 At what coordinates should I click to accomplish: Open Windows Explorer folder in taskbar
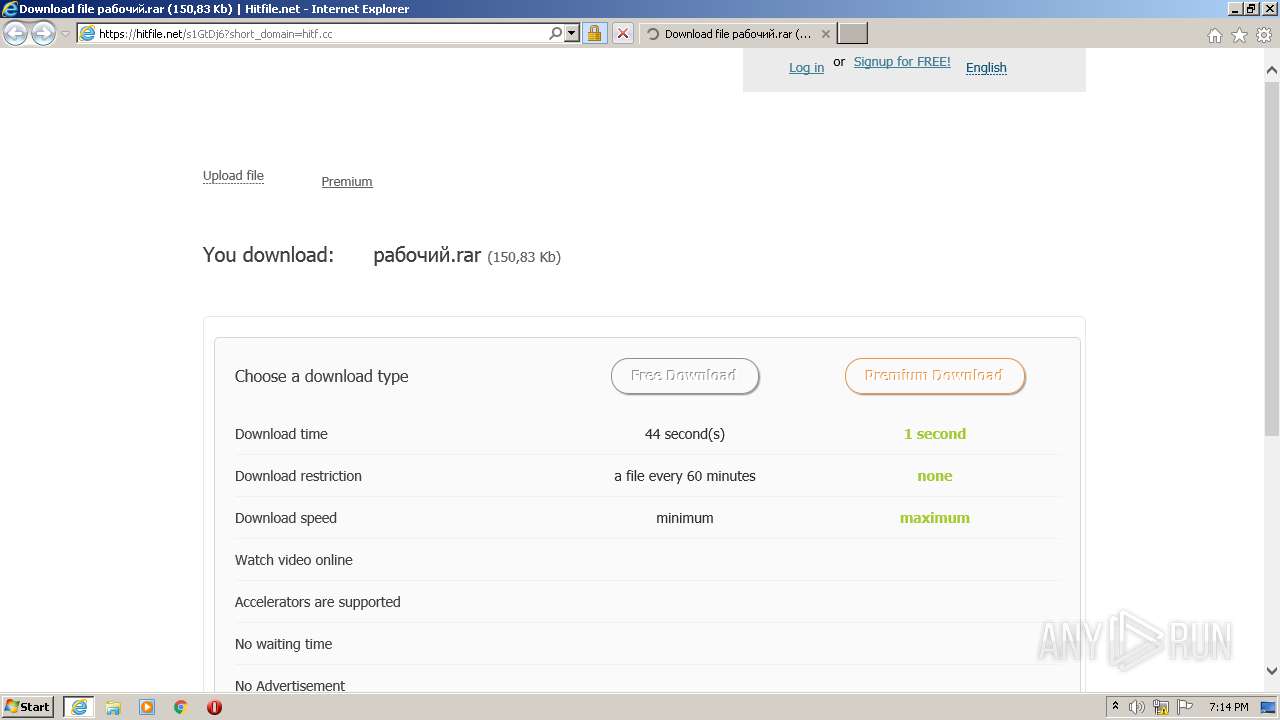click(113, 707)
